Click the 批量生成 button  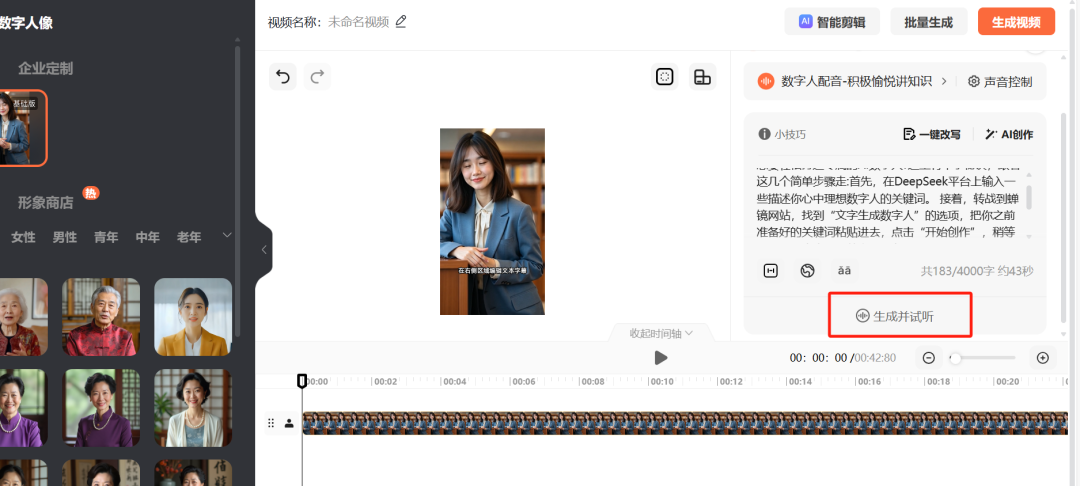pyautogui.click(x=928, y=21)
